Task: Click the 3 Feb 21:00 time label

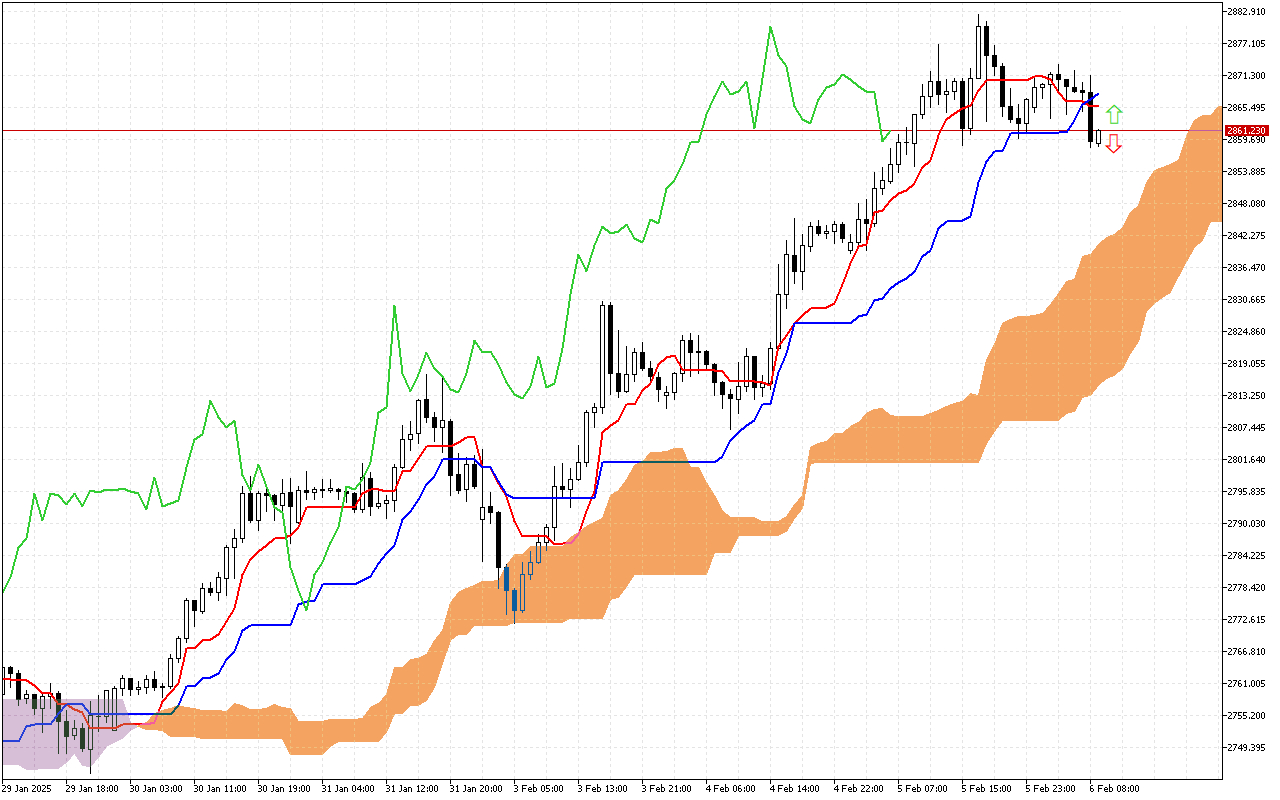Action: click(x=665, y=788)
